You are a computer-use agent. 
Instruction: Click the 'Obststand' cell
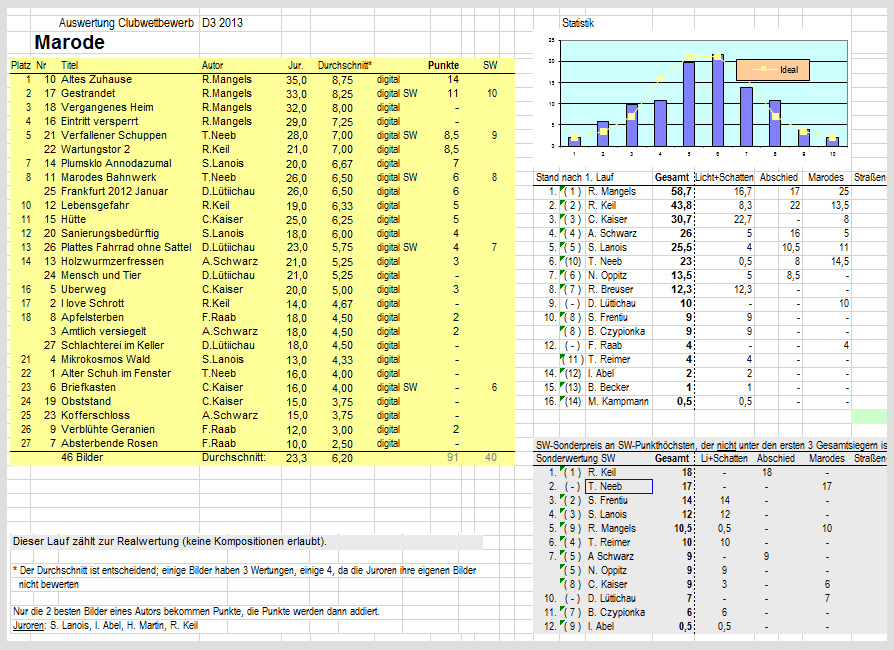tap(86, 401)
